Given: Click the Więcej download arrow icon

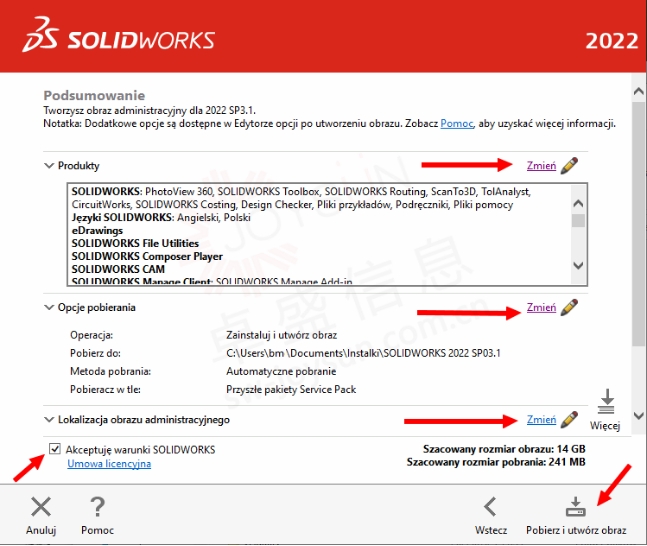Looking at the screenshot, I should click(x=607, y=401).
